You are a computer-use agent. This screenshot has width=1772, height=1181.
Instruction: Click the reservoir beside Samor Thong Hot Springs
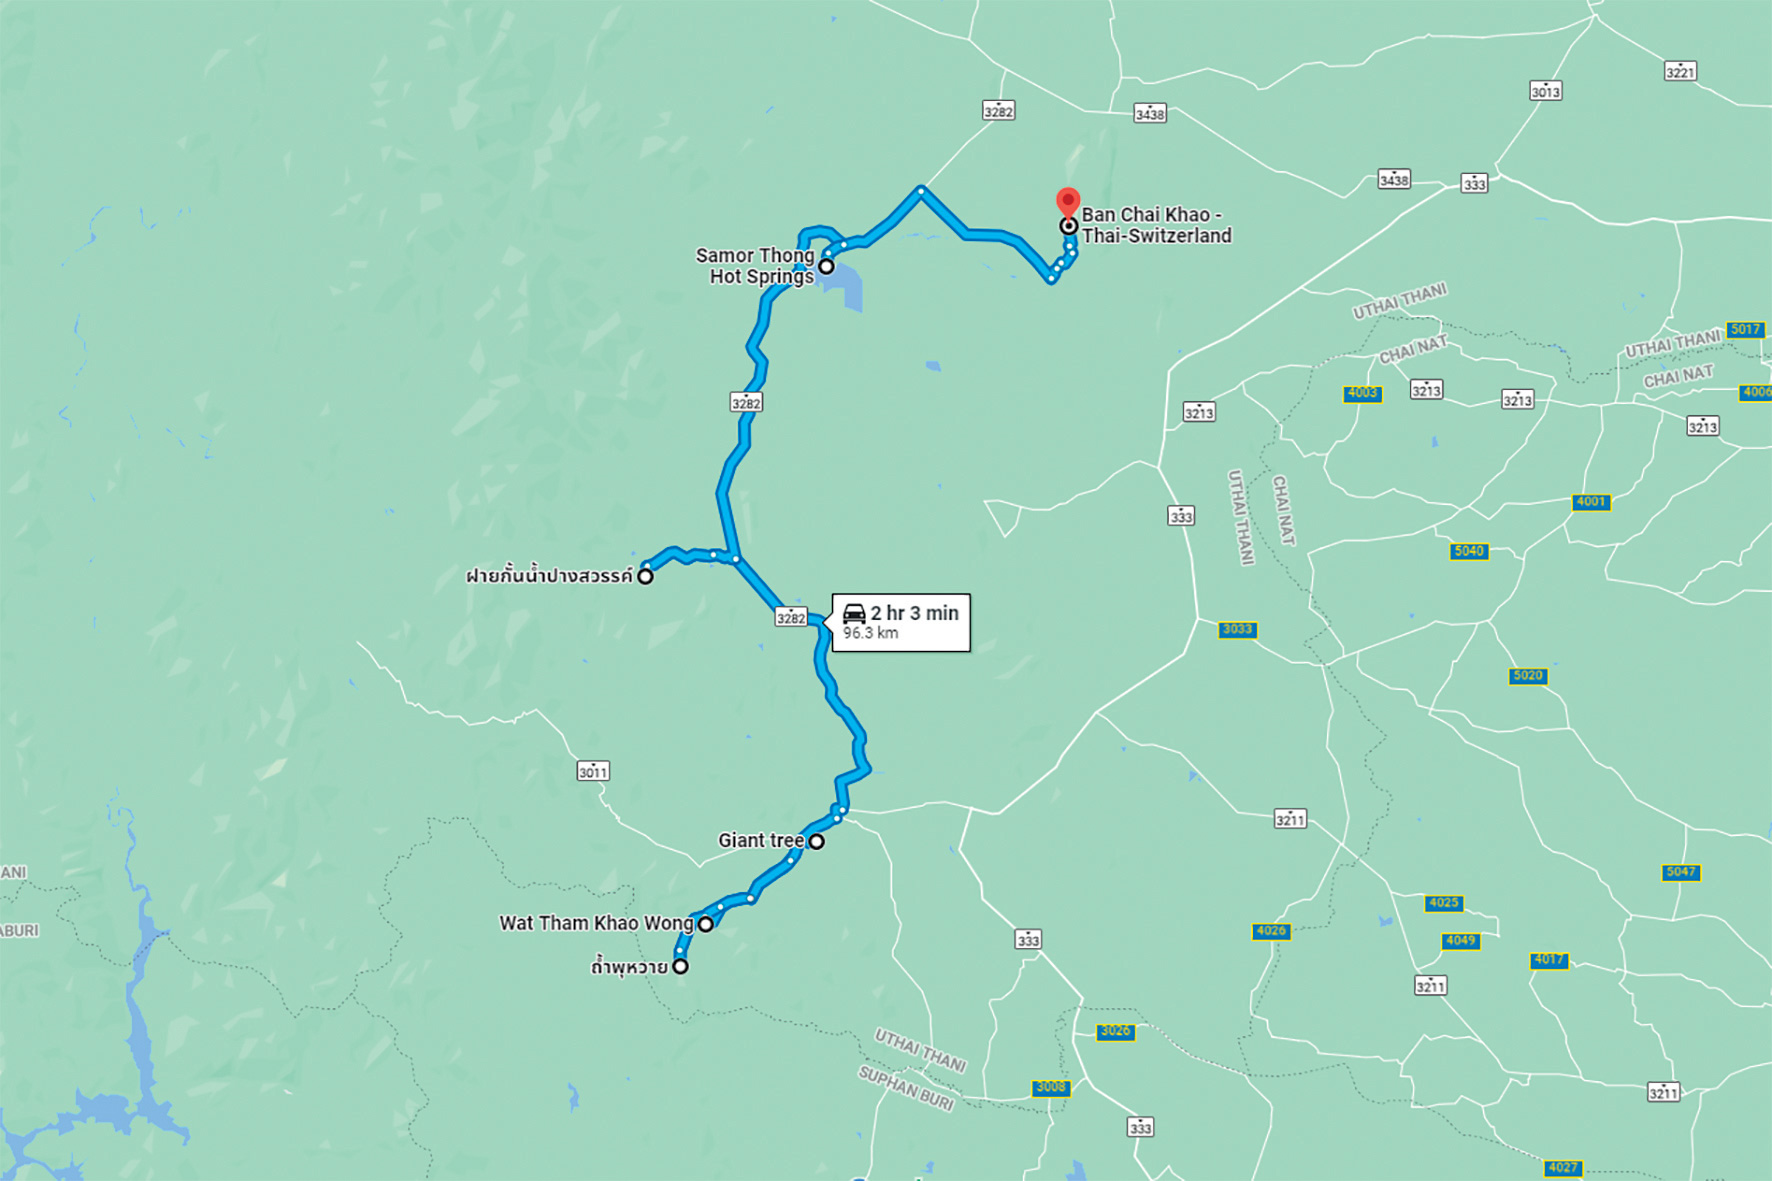(x=846, y=287)
